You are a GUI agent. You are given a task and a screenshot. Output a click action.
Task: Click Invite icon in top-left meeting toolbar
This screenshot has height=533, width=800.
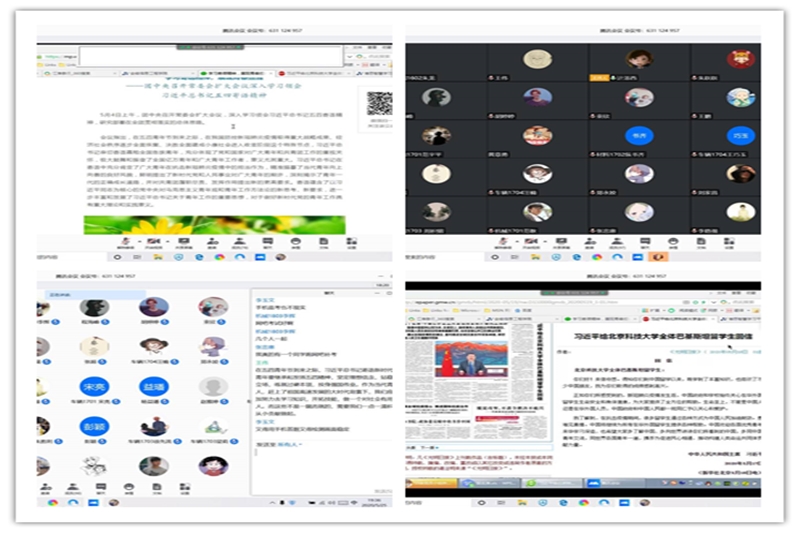click(x=212, y=243)
